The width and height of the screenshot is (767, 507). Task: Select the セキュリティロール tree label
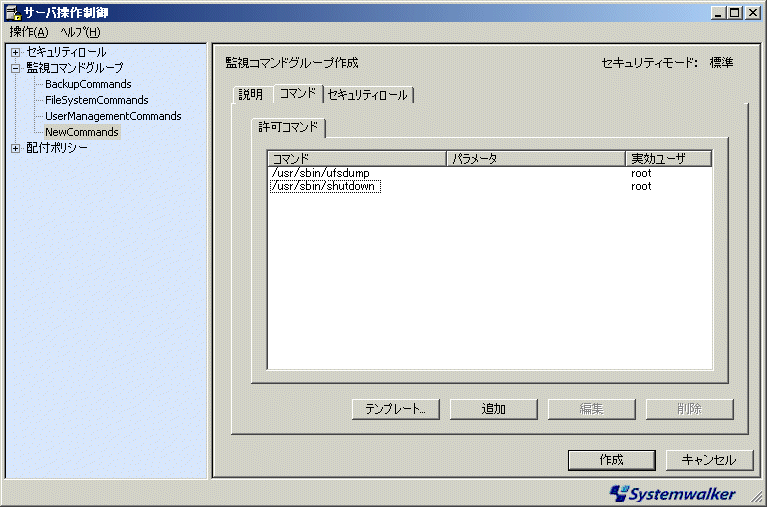tap(67, 52)
